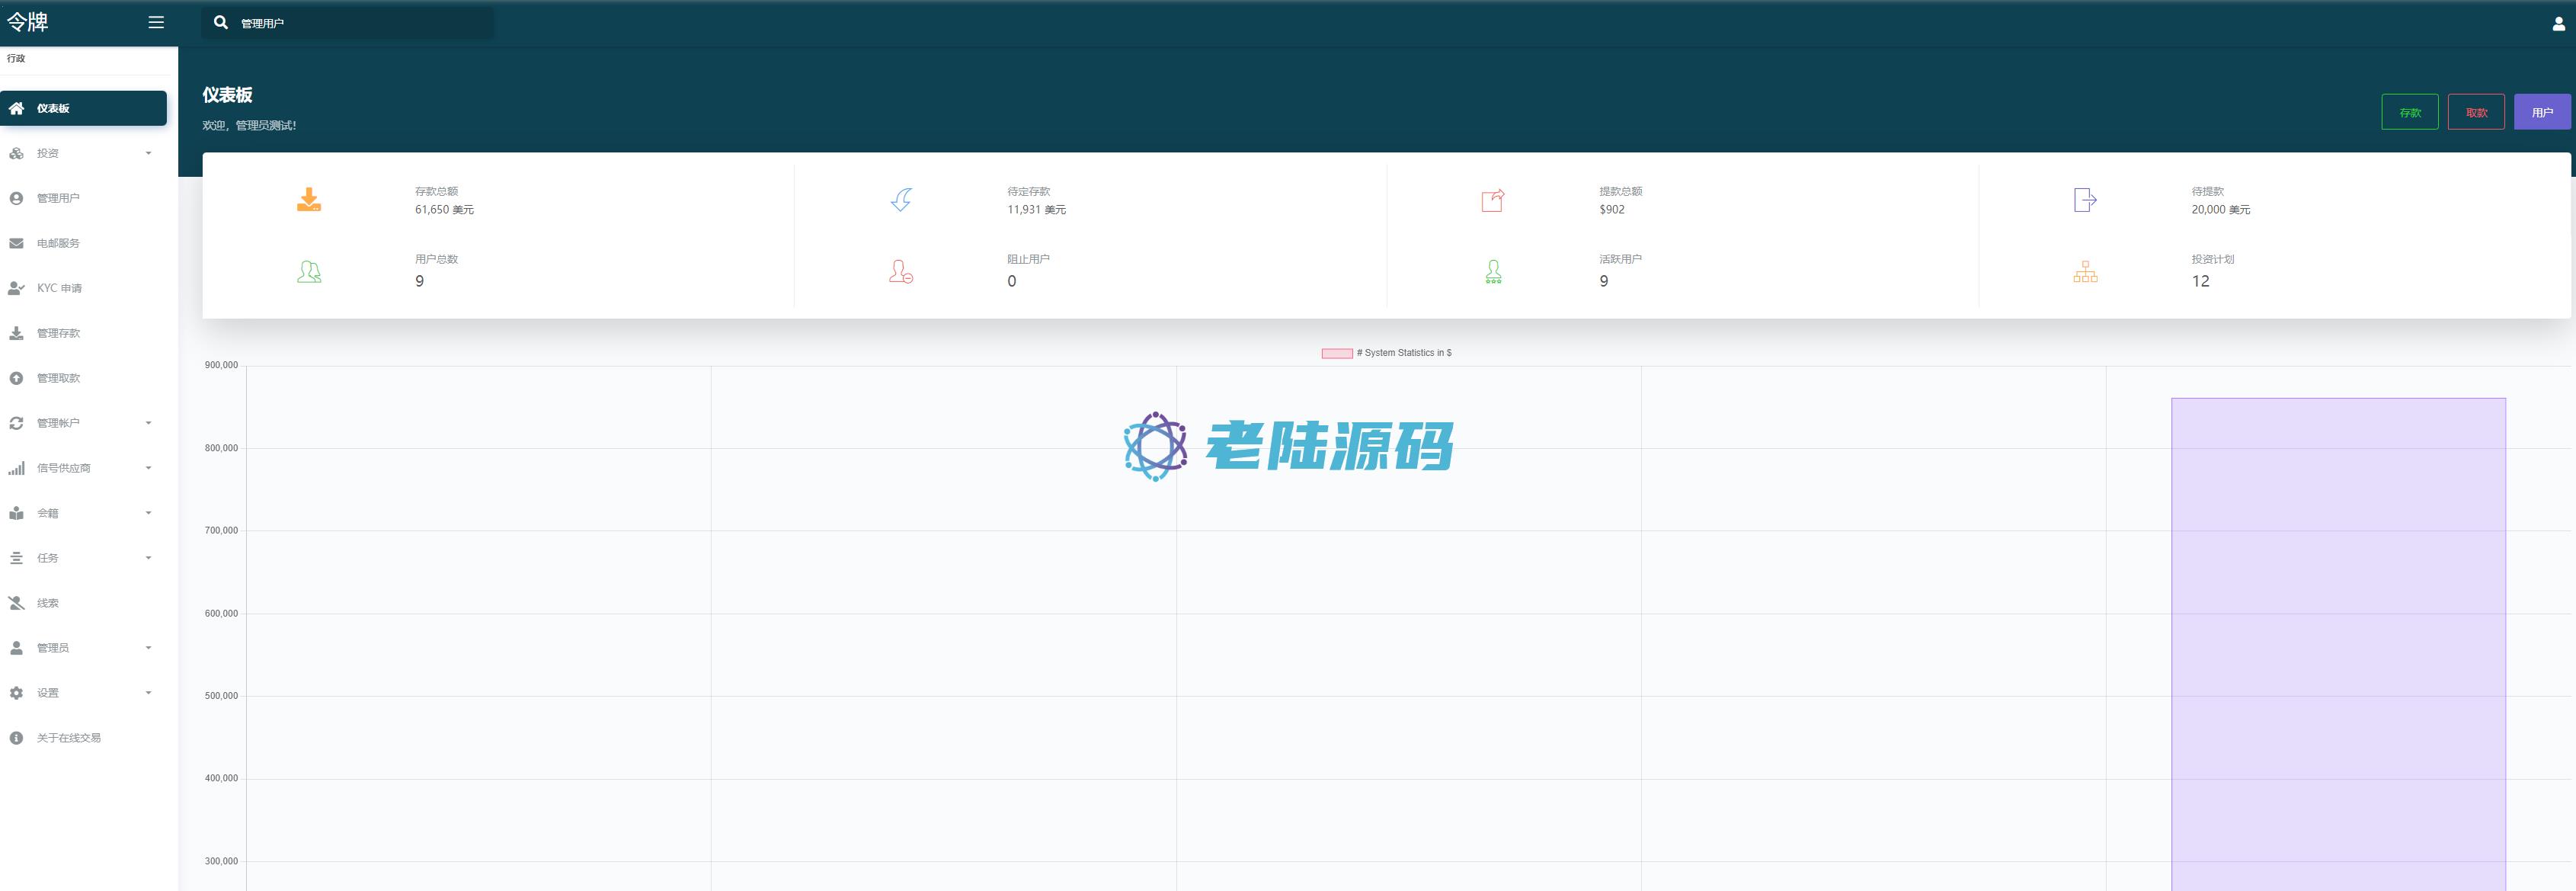Click the 投资计划 hierarchy icon

point(2085,272)
